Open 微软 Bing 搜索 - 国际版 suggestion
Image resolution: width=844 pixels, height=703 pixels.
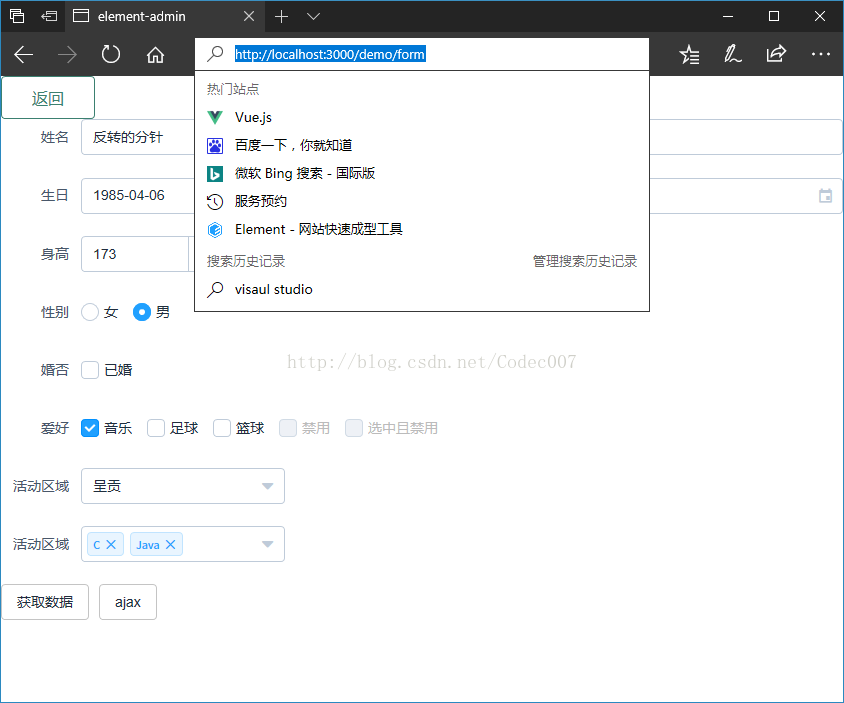click(422, 173)
